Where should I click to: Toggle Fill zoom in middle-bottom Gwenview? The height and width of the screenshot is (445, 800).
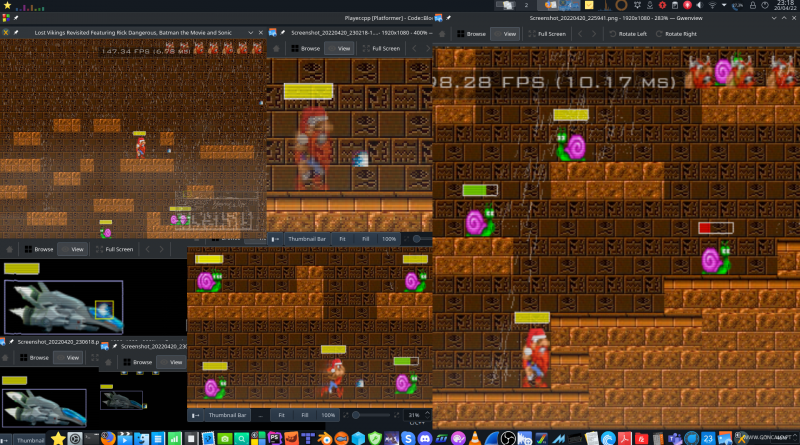(305, 415)
